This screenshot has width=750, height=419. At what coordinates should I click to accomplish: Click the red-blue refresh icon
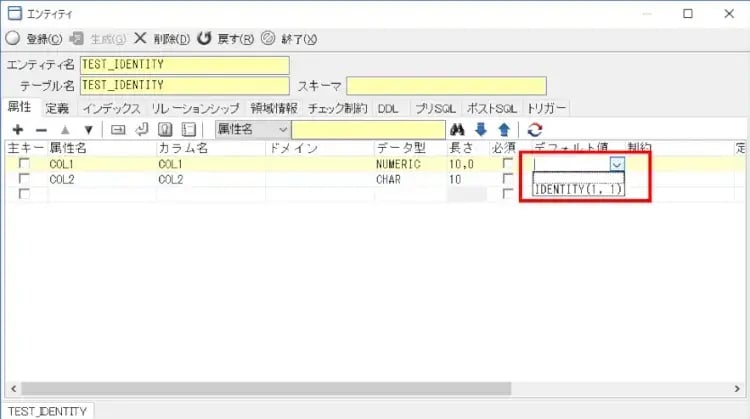point(535,129)
